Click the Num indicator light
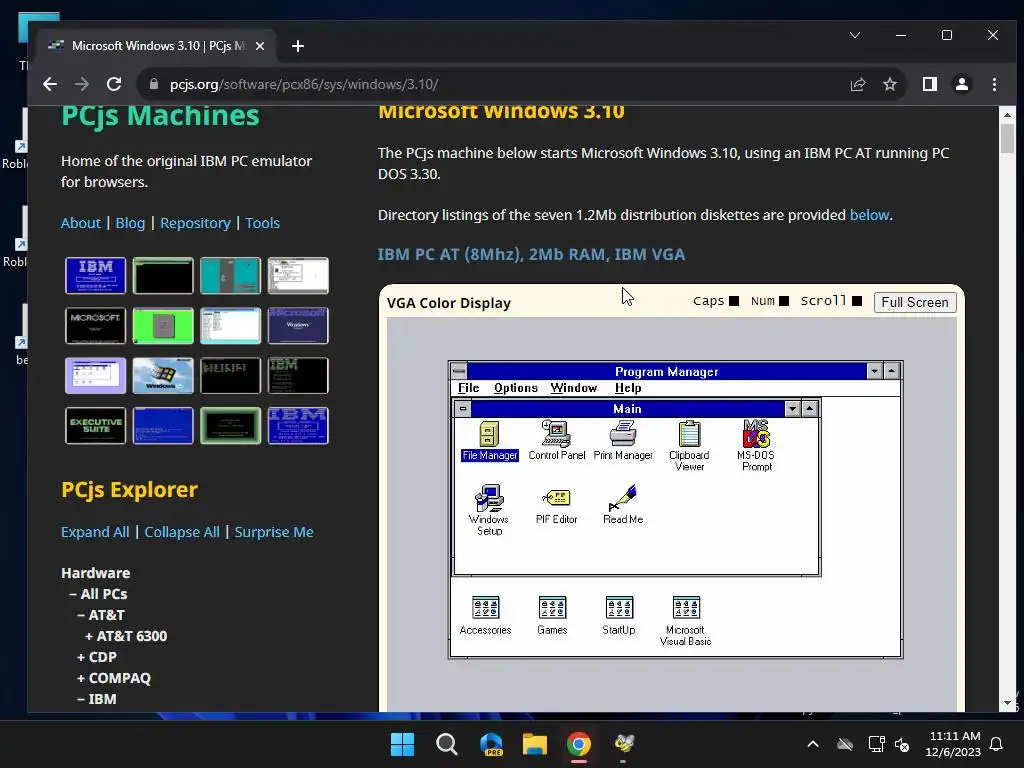This screenshot has height=768, width=1024. [x=784, y=301]
